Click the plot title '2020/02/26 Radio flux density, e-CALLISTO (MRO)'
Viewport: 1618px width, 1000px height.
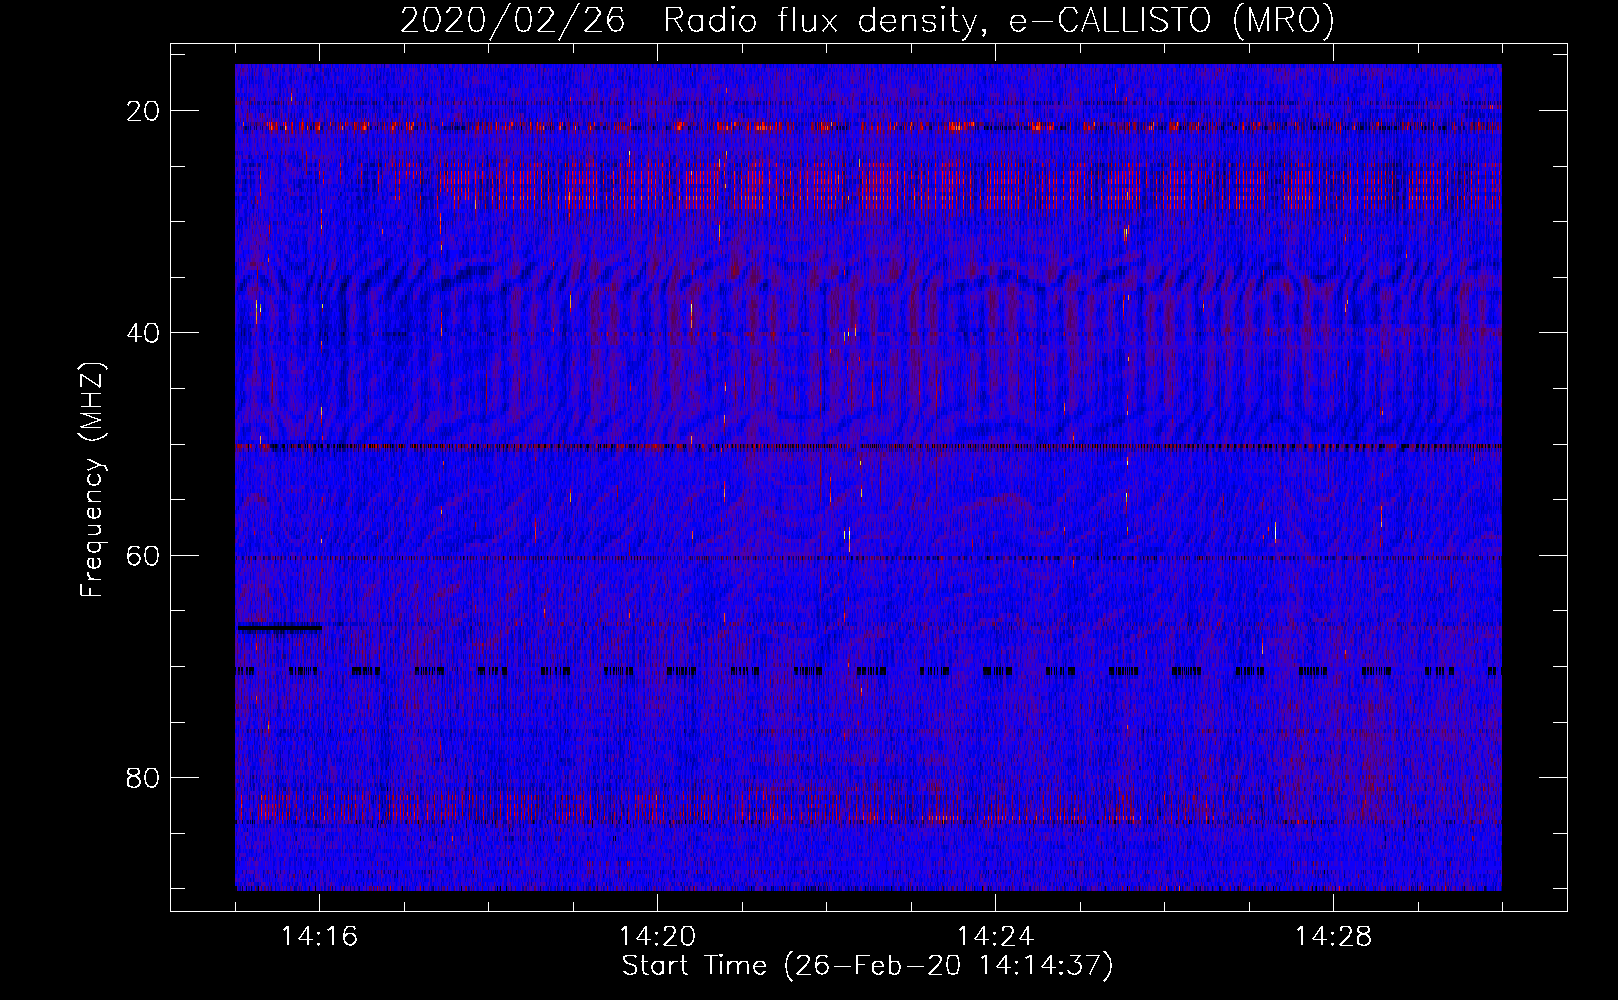click(x=867, y=20)
